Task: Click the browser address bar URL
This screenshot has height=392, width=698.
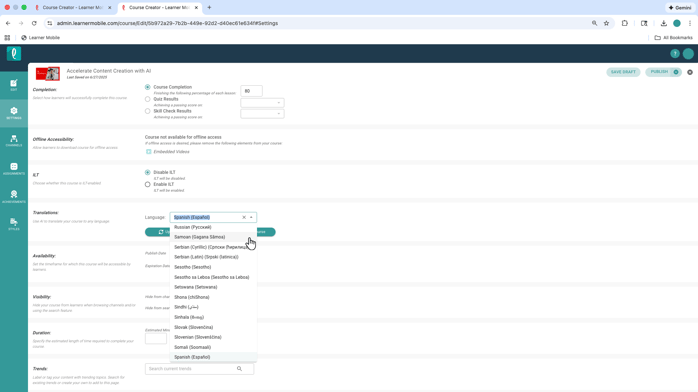Action: tap(167, 23)
